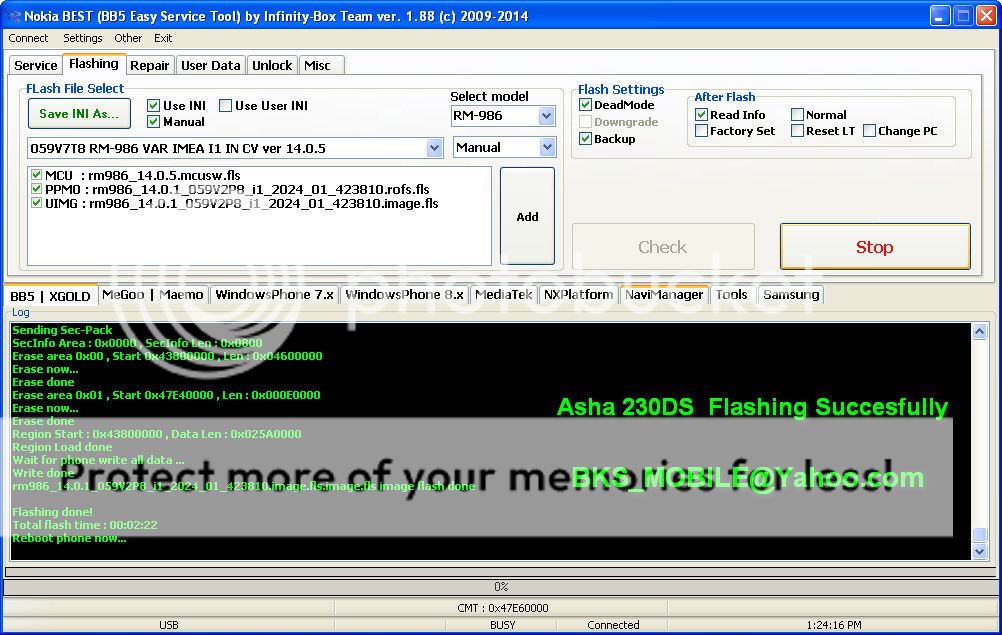Click the Check button
The height and width of the screenshot is (635, 1002).
tap(663, 247)
